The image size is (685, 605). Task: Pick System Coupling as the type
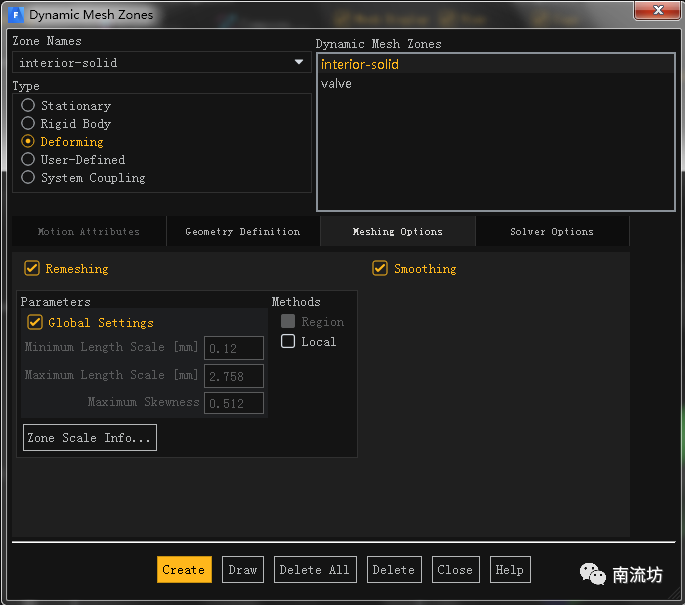pyautogui.click(x=28, y=177)
